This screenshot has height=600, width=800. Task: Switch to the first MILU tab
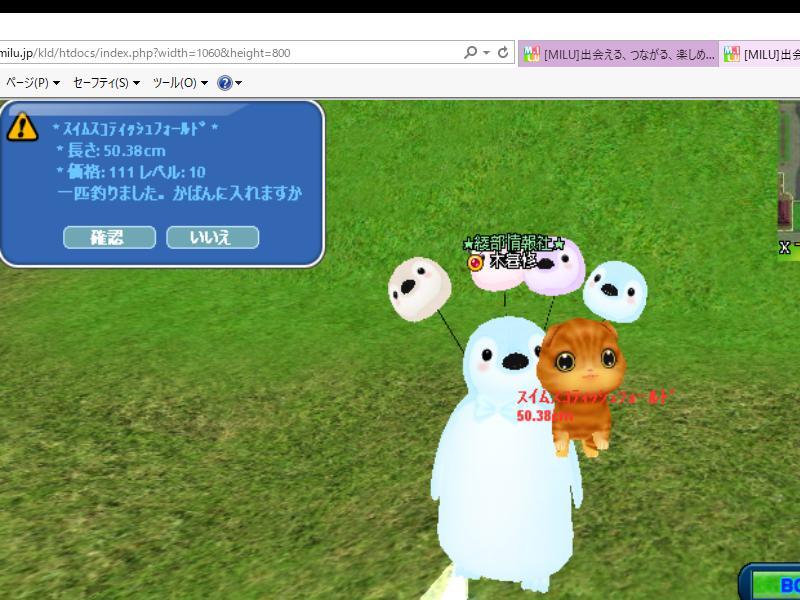coord(618,54)
